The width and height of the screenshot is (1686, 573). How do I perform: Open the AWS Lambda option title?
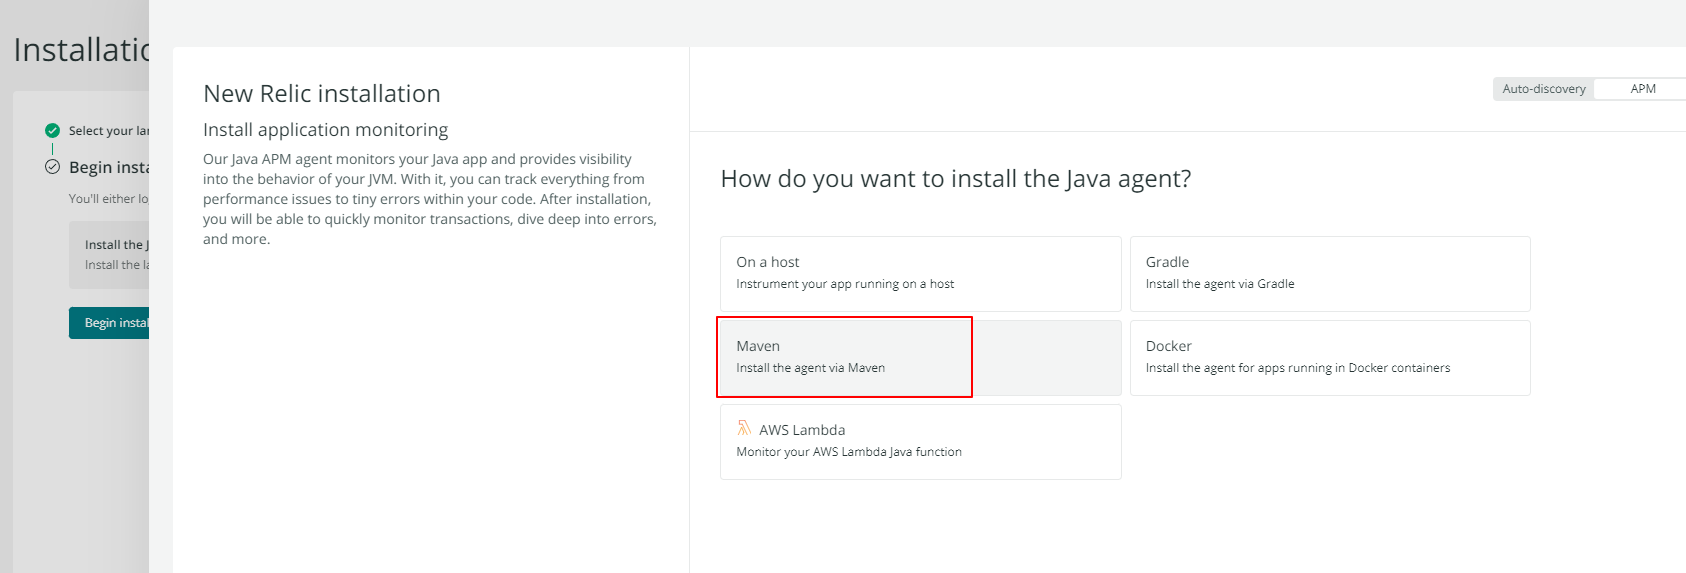click(x=802, y=430)
